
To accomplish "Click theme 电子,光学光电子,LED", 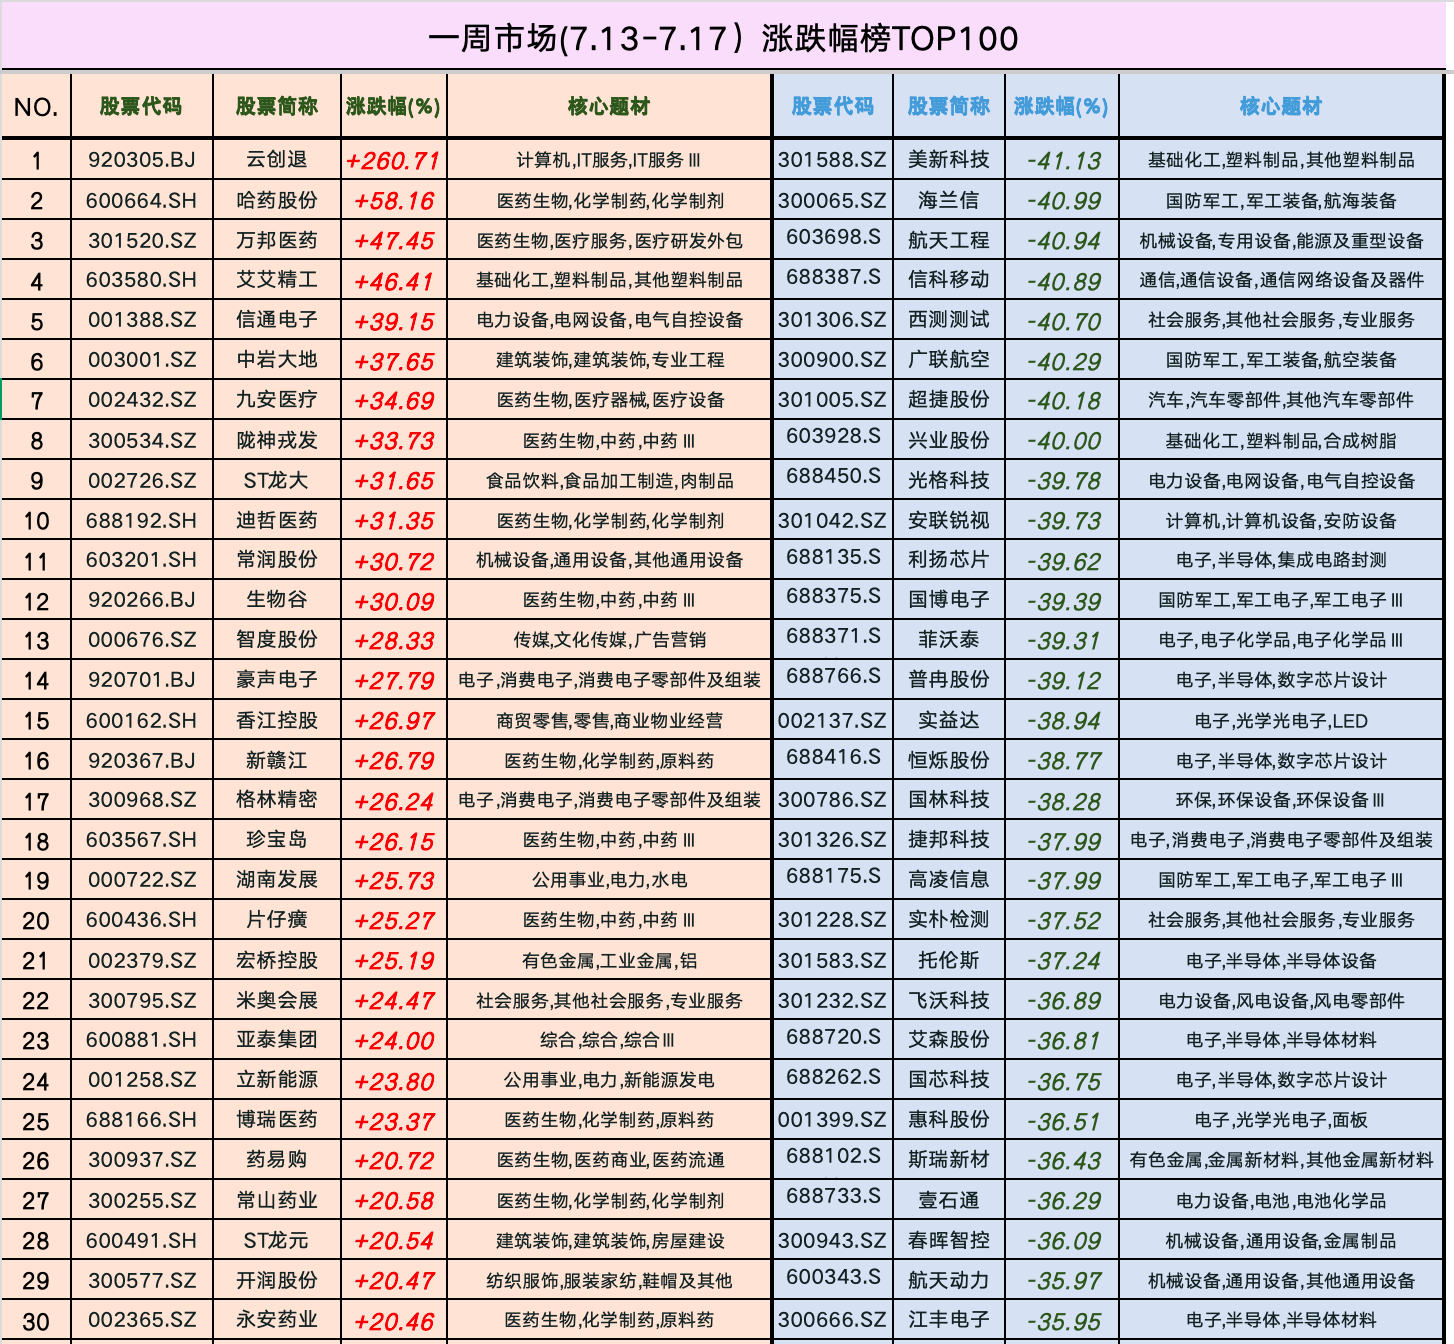I will click(1281, 721).
